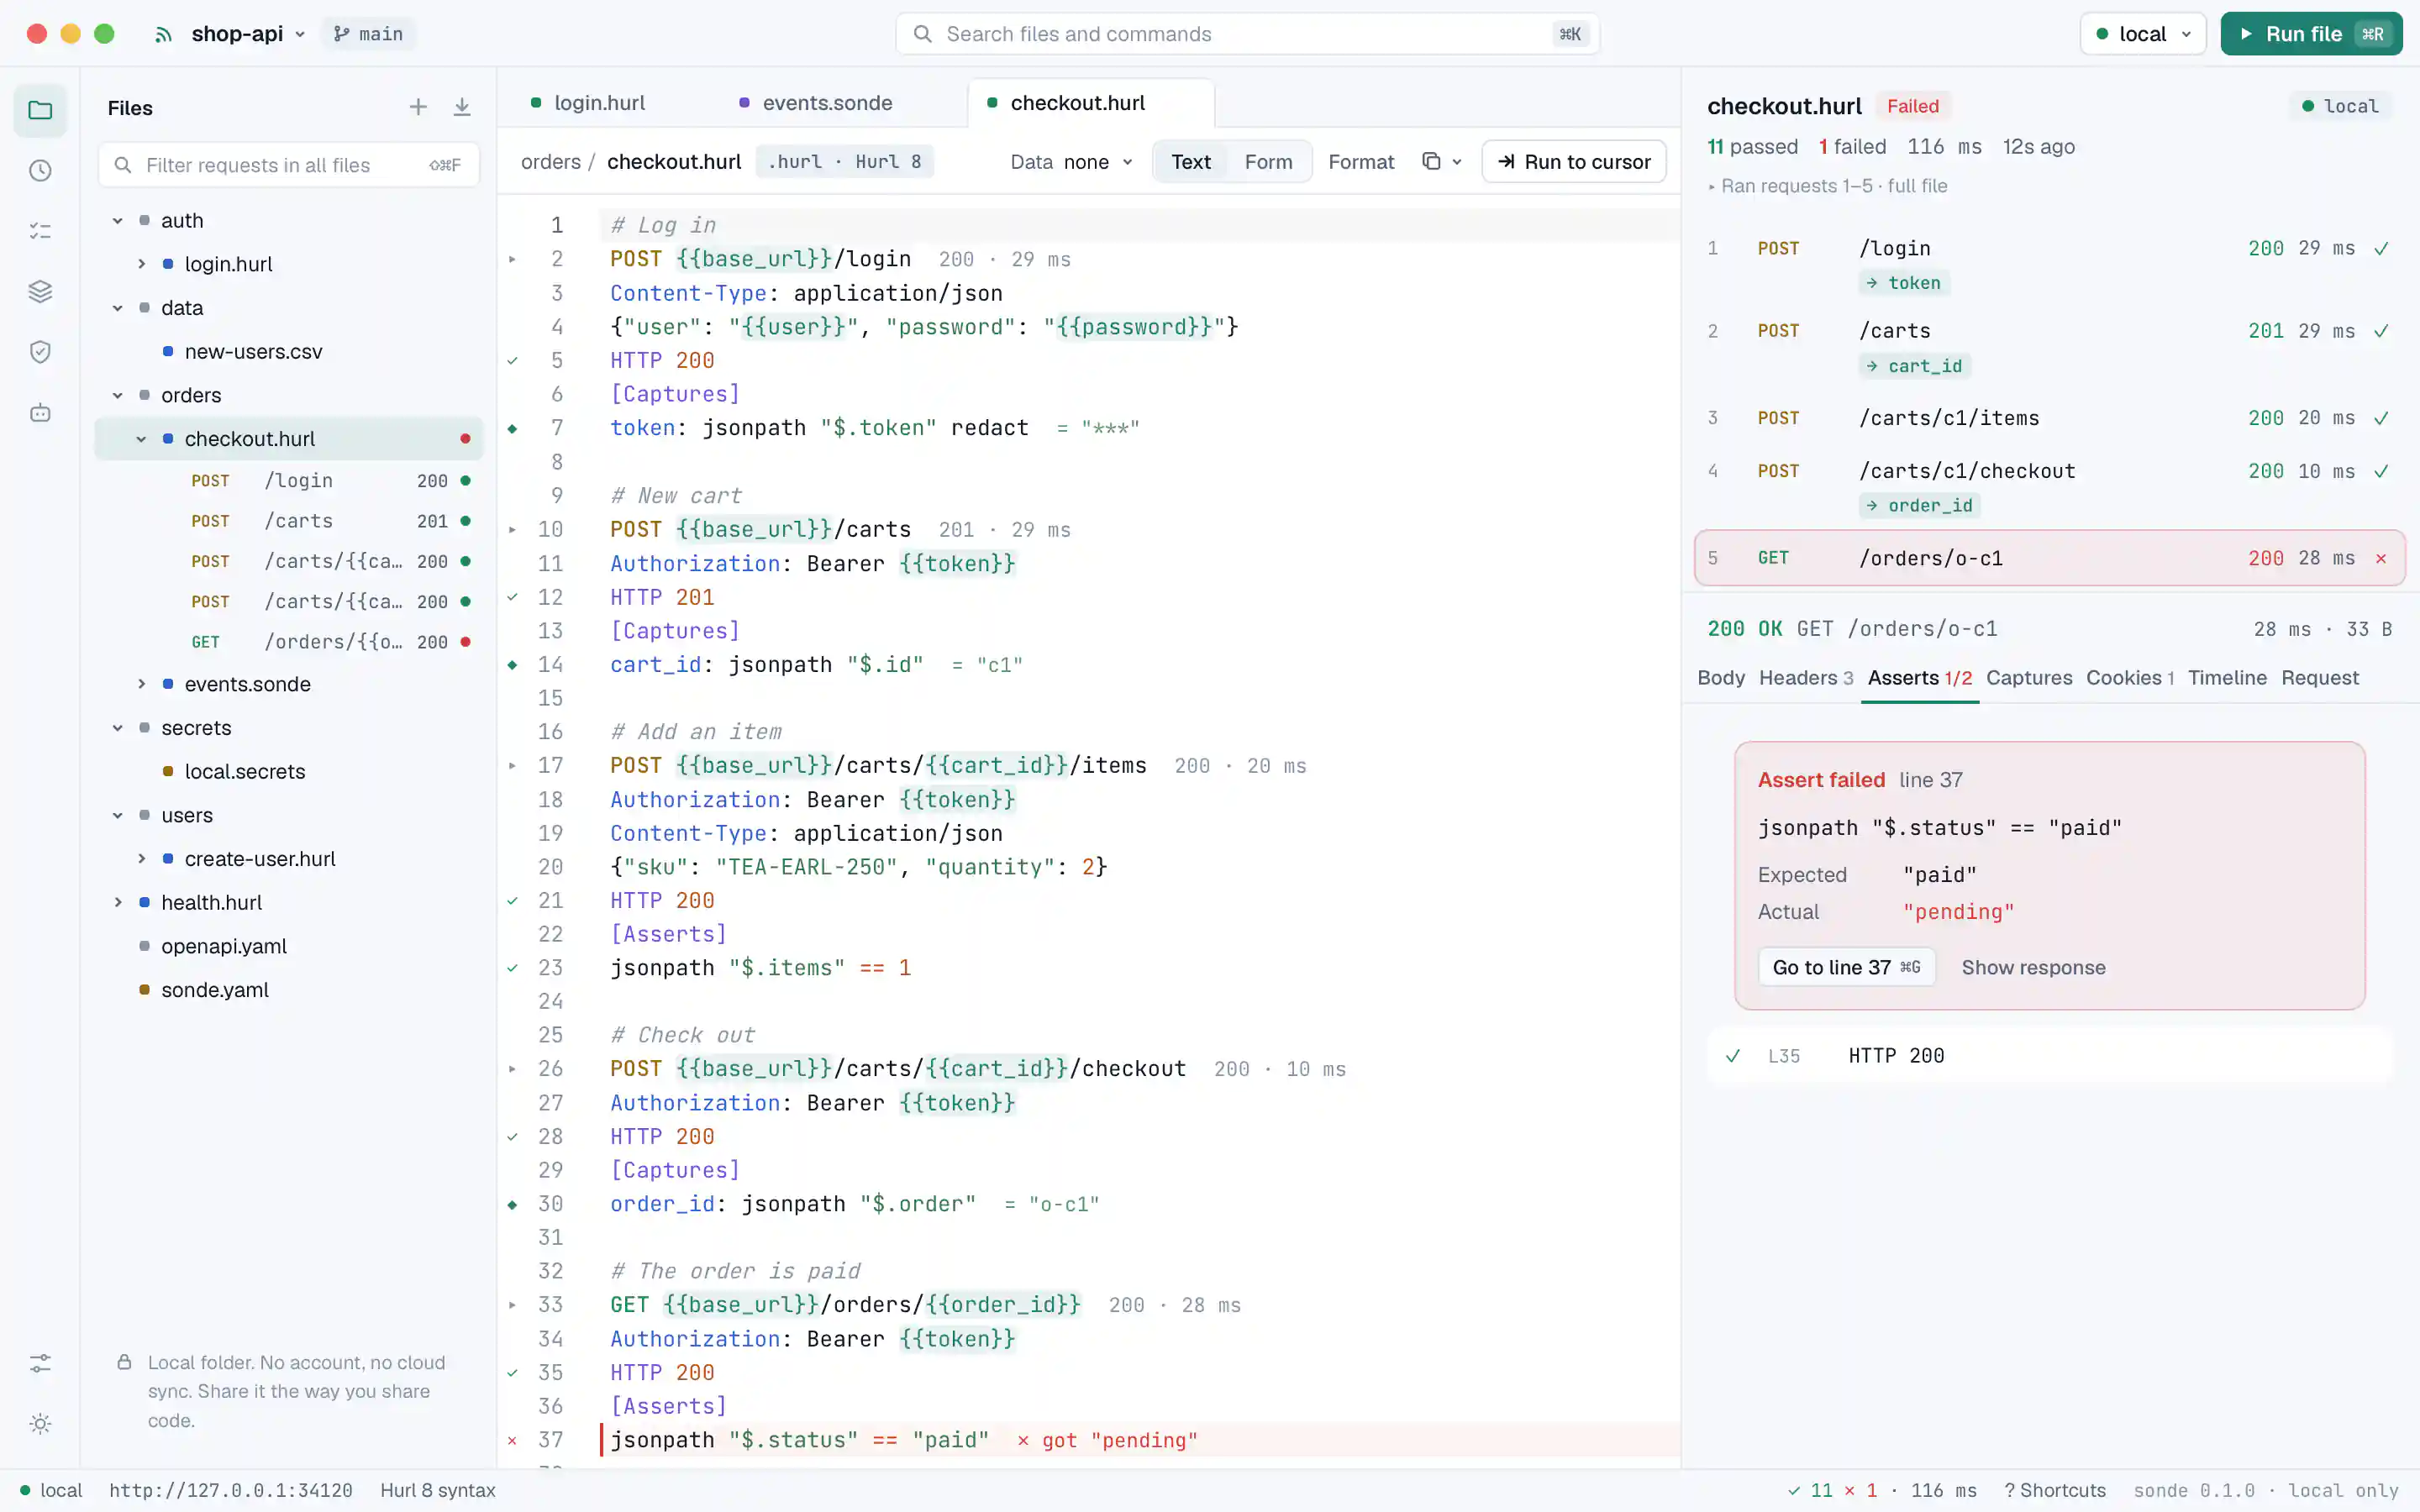Open the History clock sidebar icon
The height and width of the screenshot is (1512, 2420).
click(x=40, y=171)
